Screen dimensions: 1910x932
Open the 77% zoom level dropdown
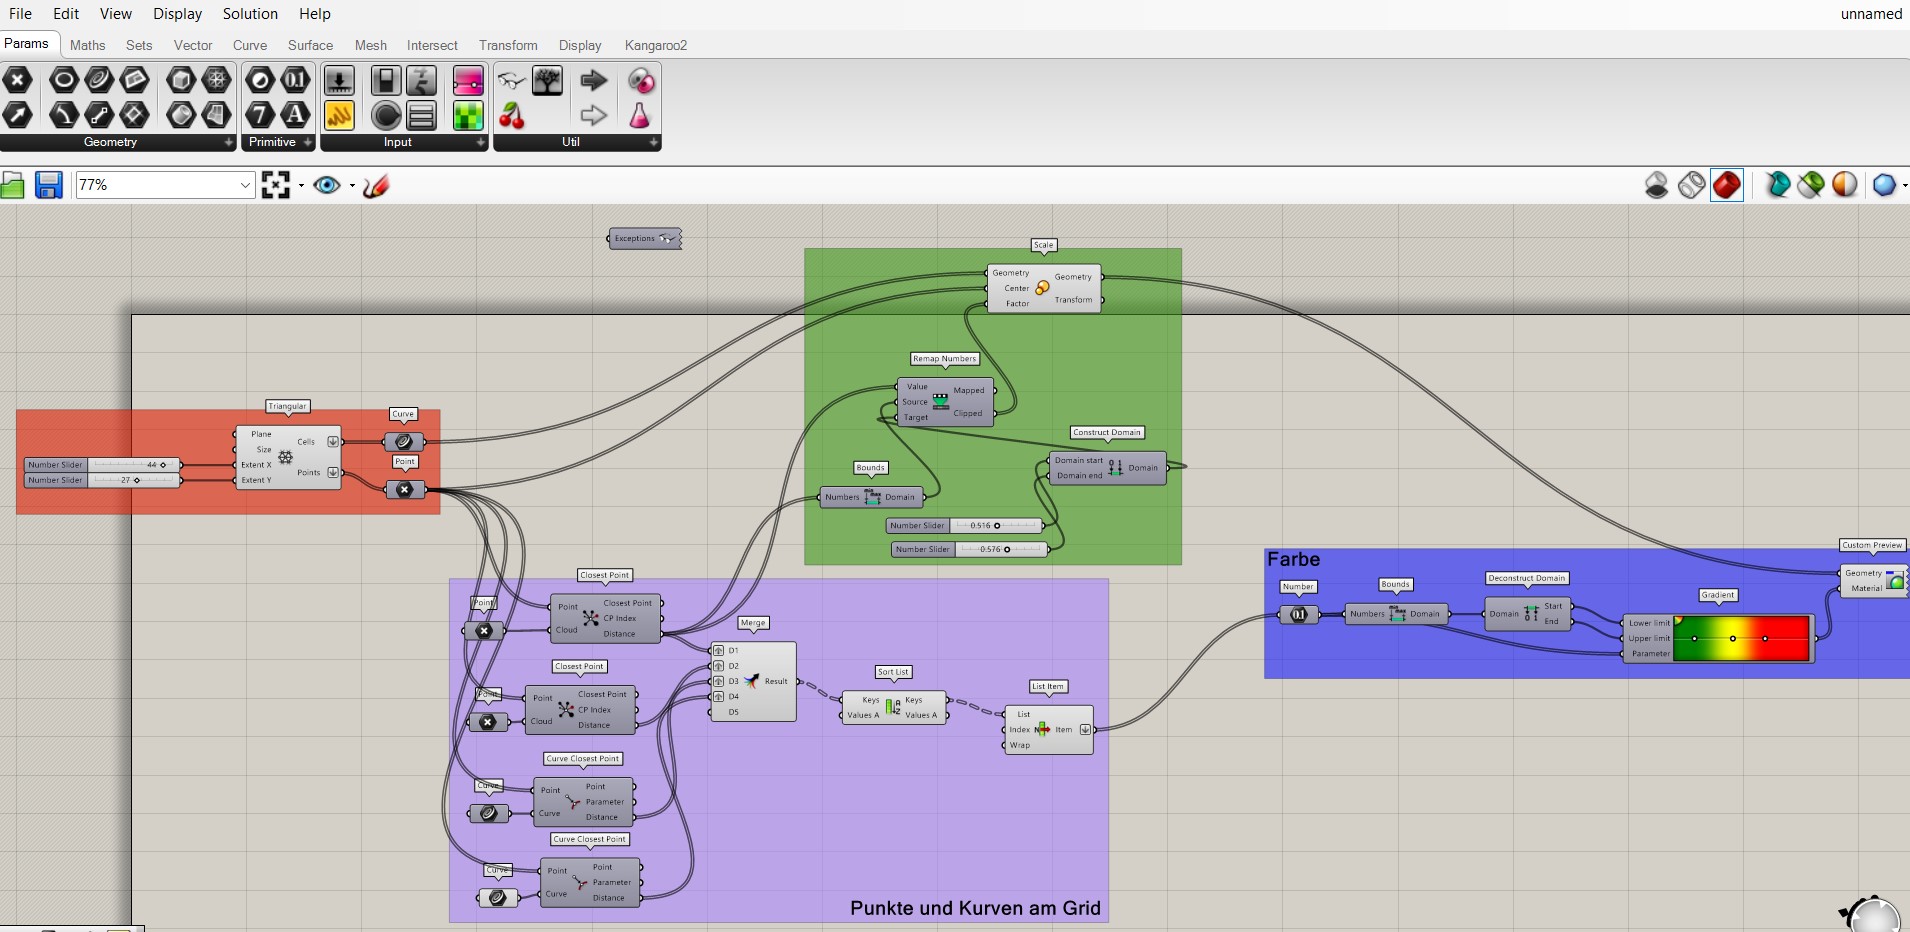pos(245,185)
